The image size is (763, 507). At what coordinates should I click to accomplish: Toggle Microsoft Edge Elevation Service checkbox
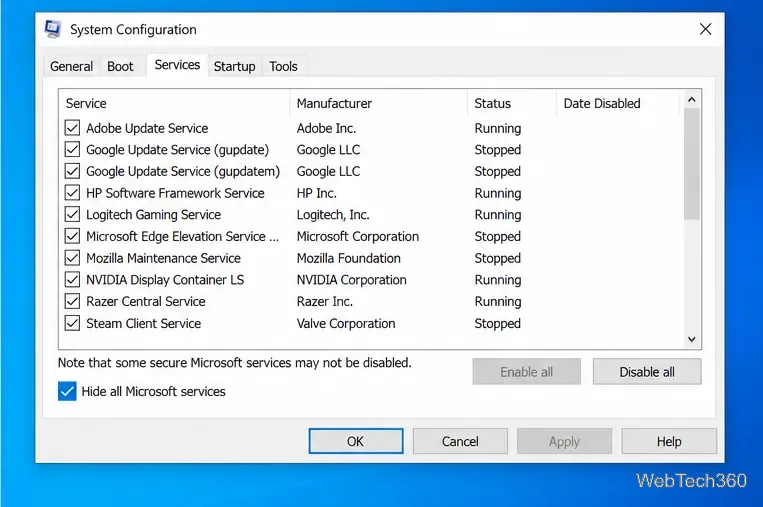[x=72, y=236]
